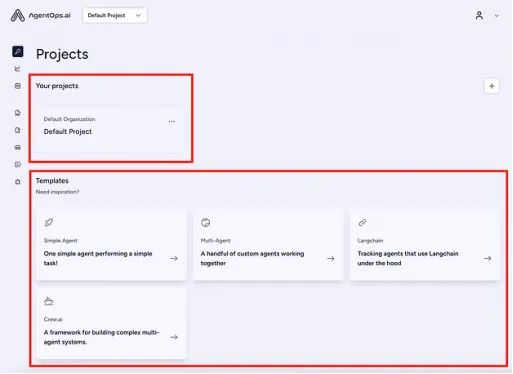The image size is (513, 374).
Task: Click the AgentOps.ai logo
Action: pos(40,15)
